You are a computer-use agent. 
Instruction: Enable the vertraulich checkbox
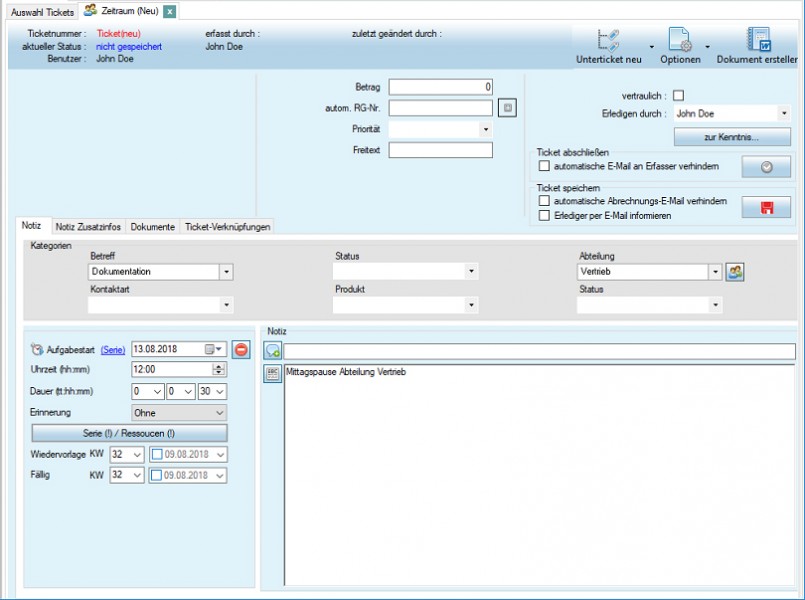[x=679, y=96]
